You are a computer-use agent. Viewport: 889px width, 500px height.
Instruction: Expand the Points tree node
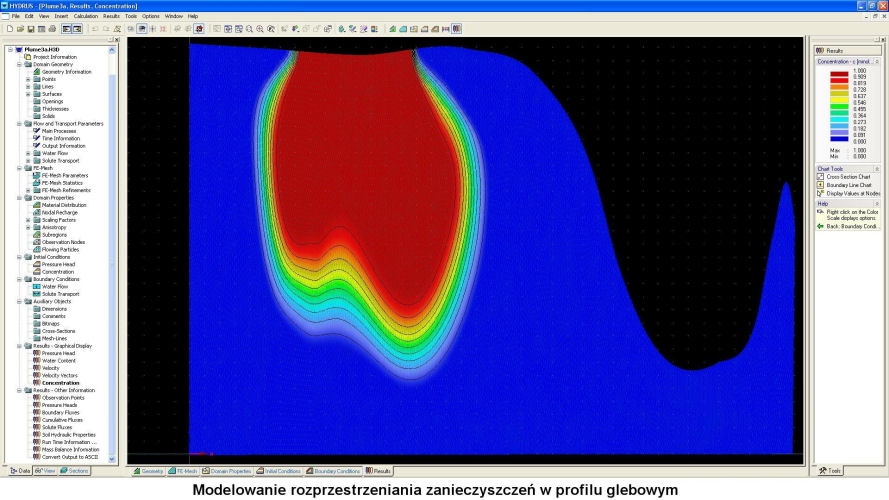28,79
